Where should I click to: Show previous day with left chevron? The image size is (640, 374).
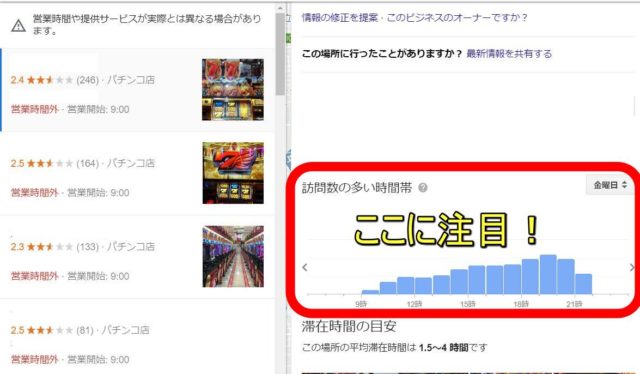[305, 267]
